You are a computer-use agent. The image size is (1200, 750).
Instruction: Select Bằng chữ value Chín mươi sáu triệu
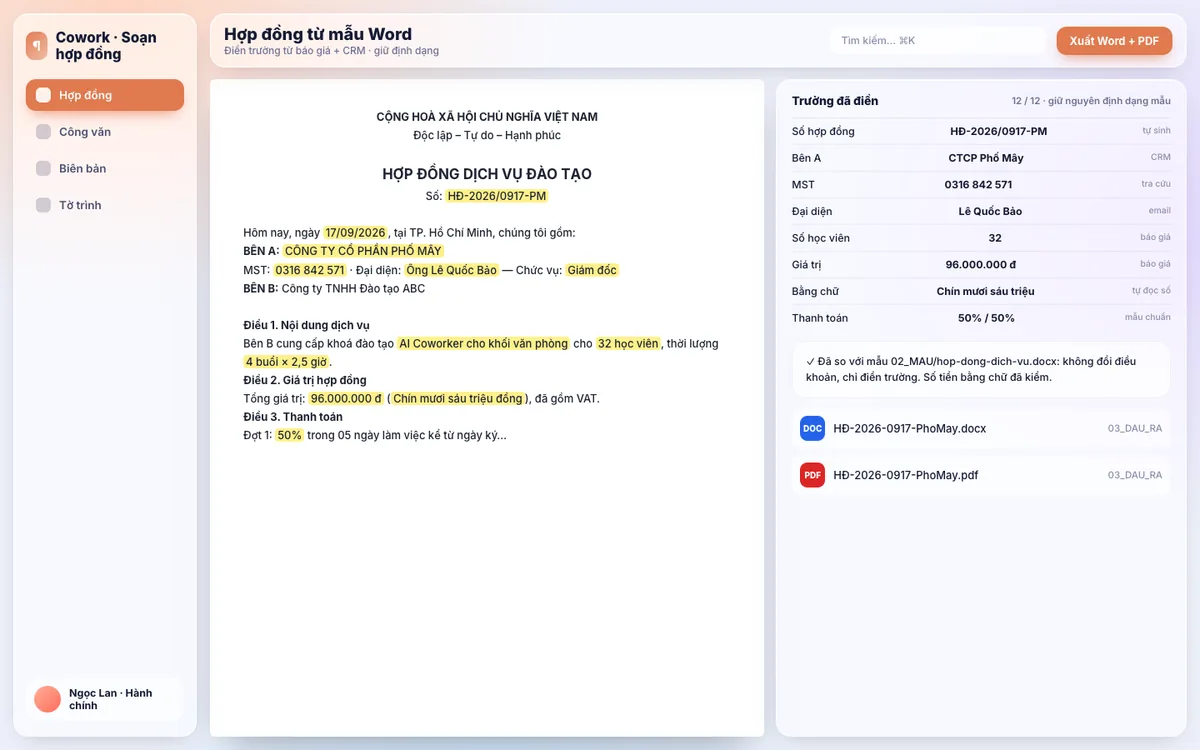click(985, 291)
